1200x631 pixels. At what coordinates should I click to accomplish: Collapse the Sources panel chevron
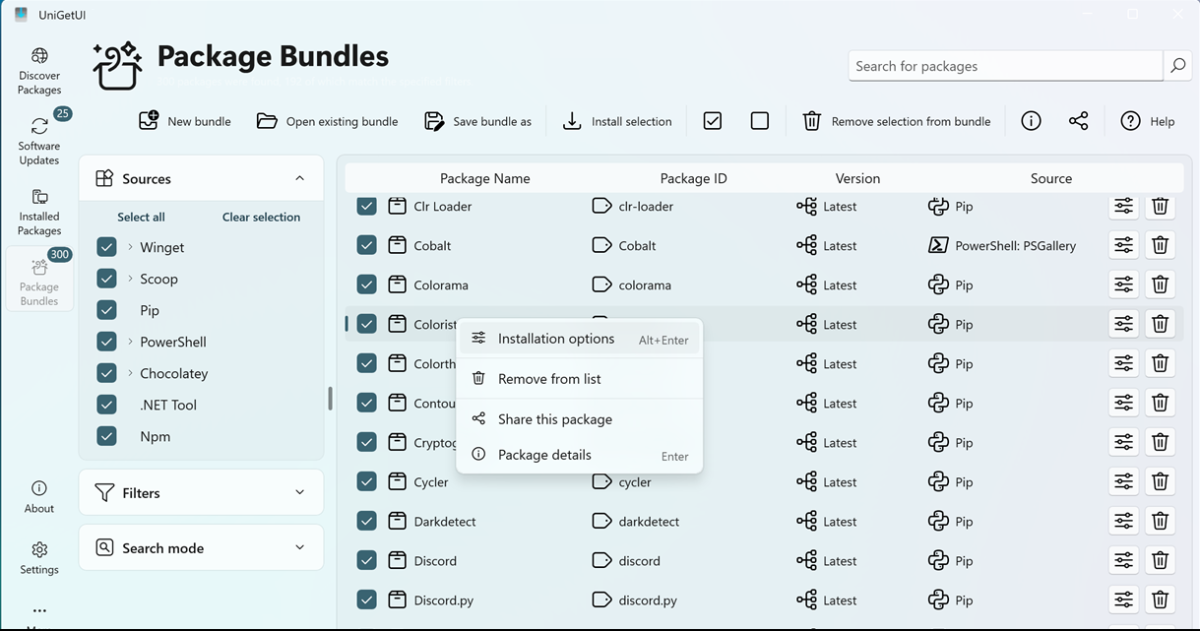coord(299,178)
